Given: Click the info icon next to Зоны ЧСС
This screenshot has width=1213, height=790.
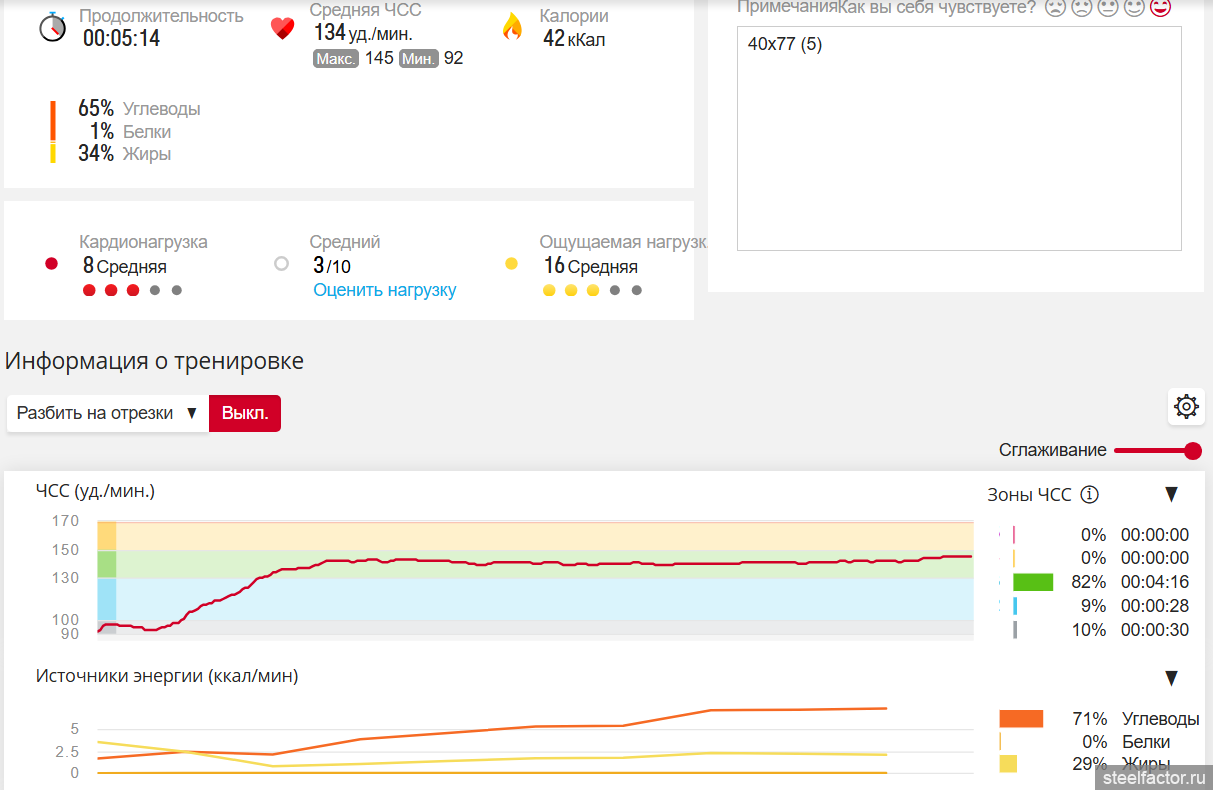Looking at the screenshot, I should pos(1090,494).
